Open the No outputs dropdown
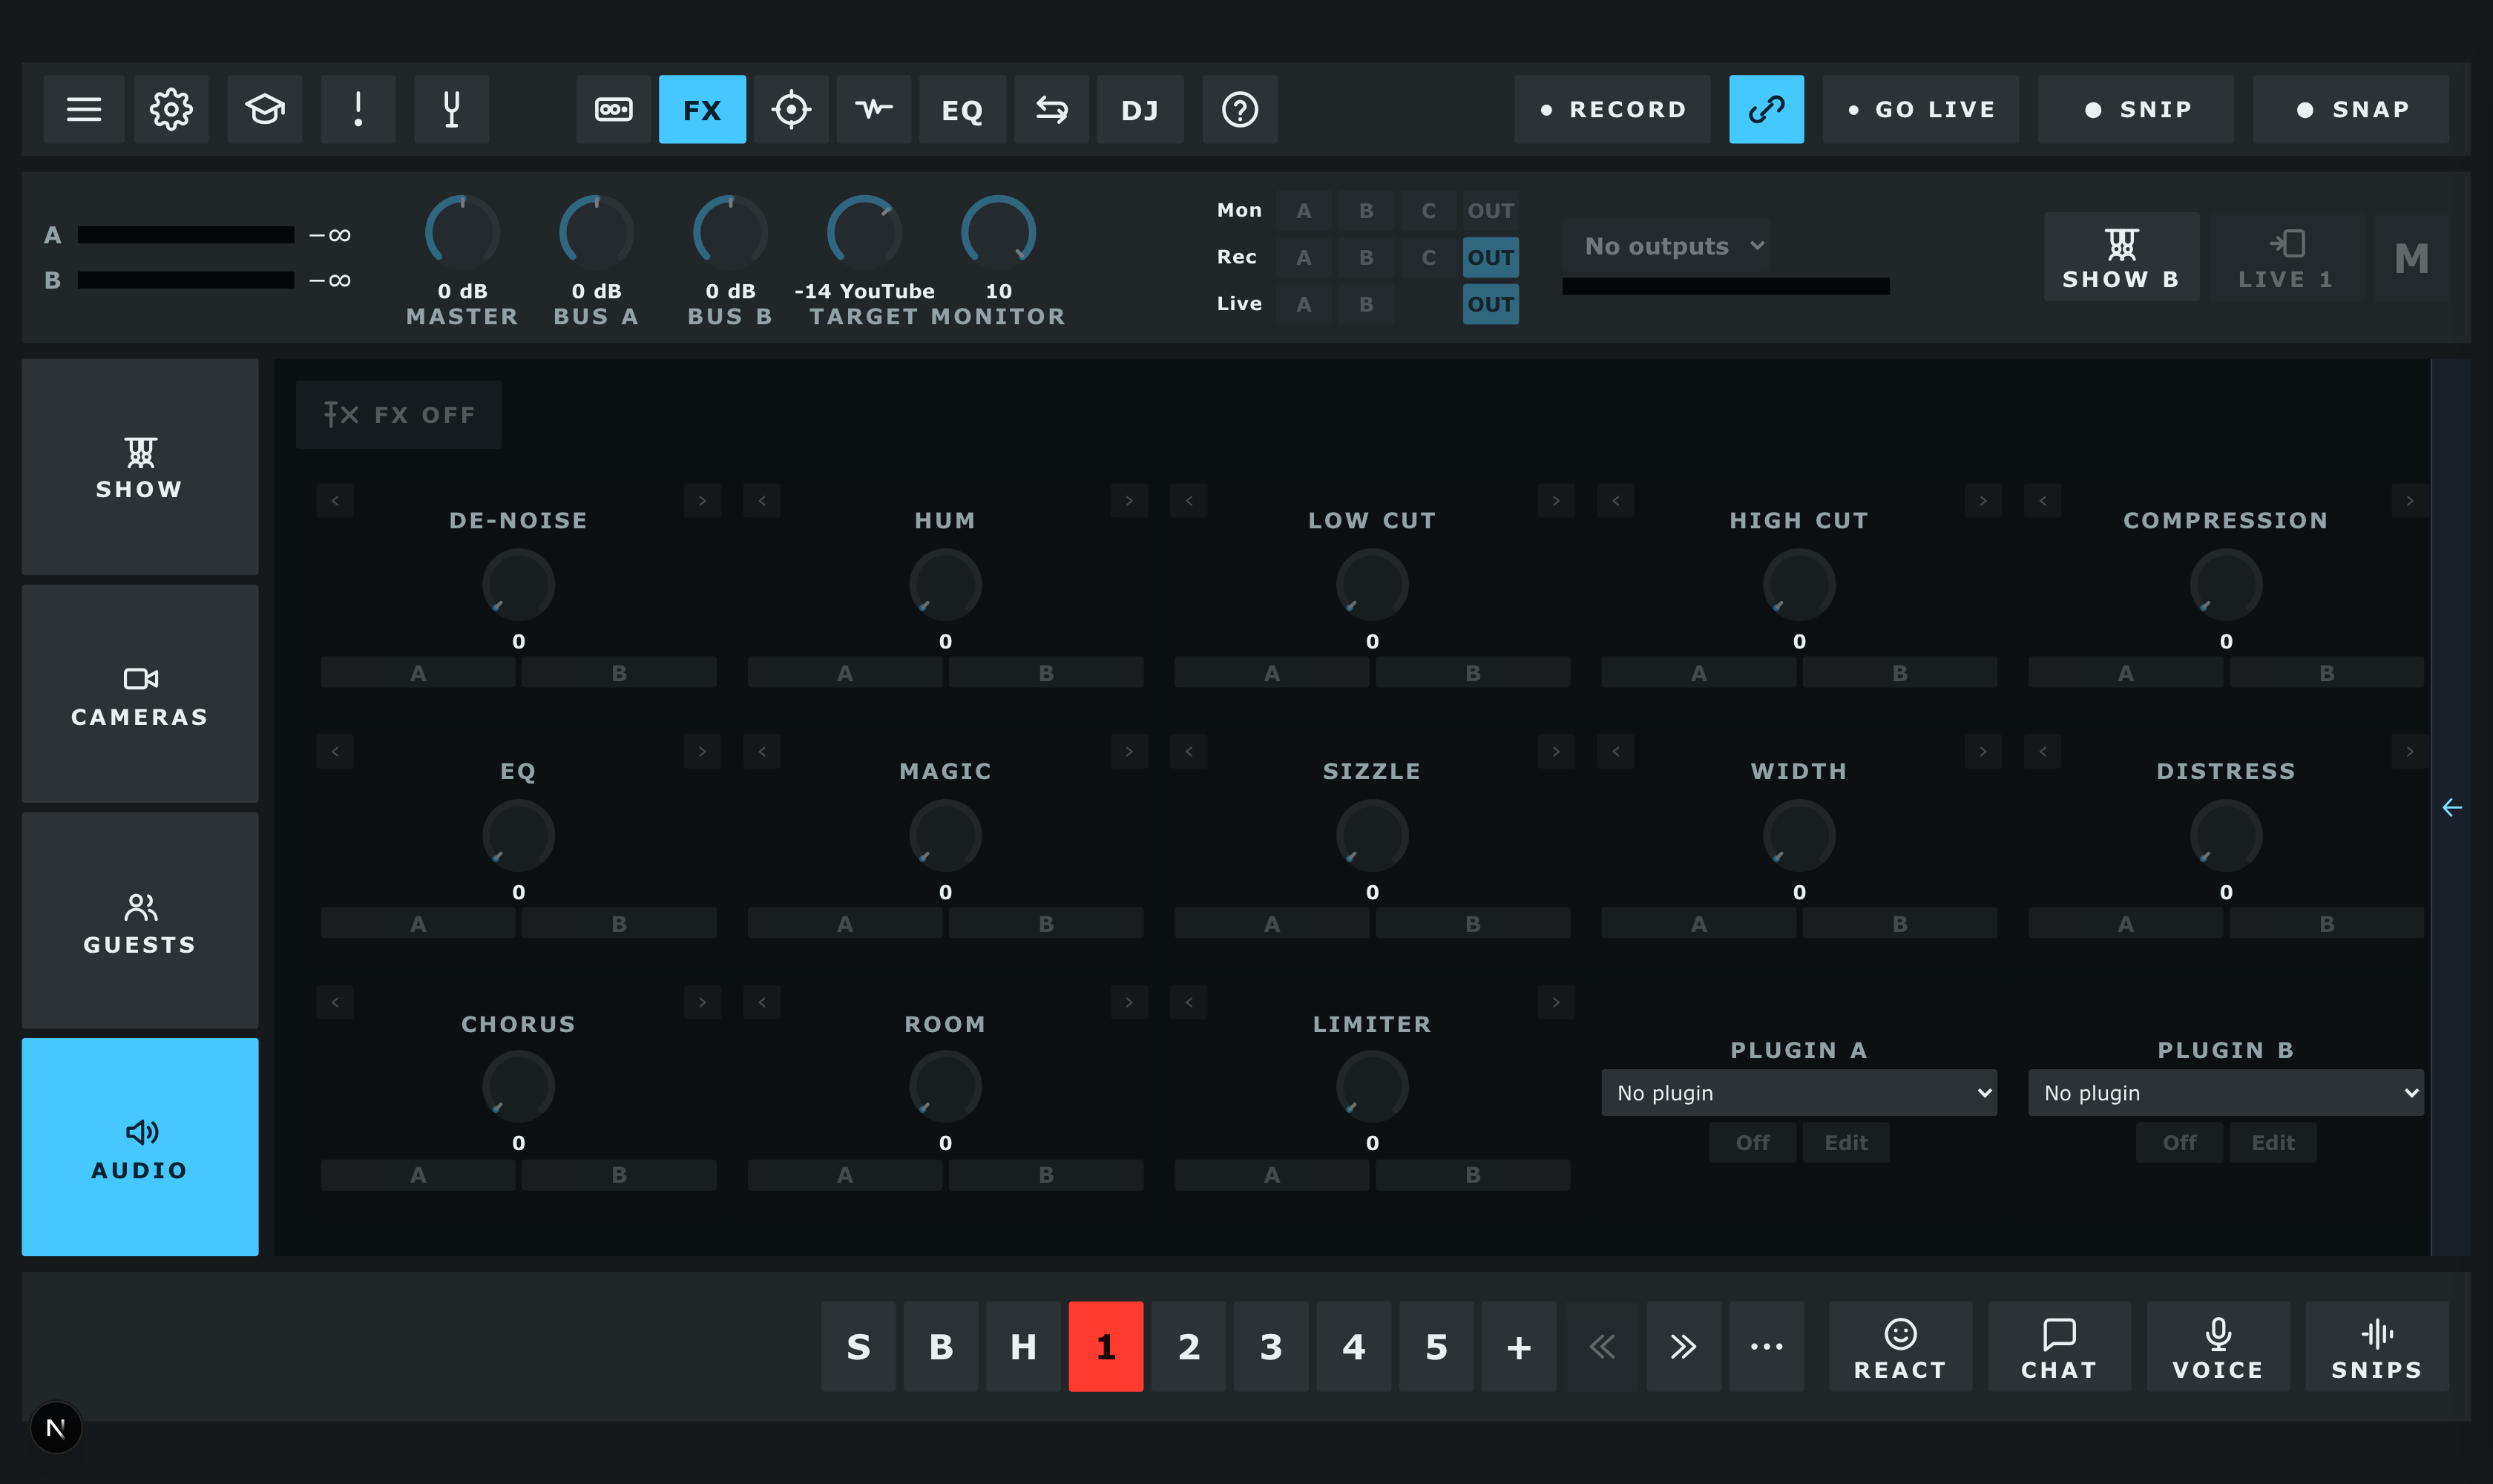2493x1484 pixels. [x=1666, y=246]
